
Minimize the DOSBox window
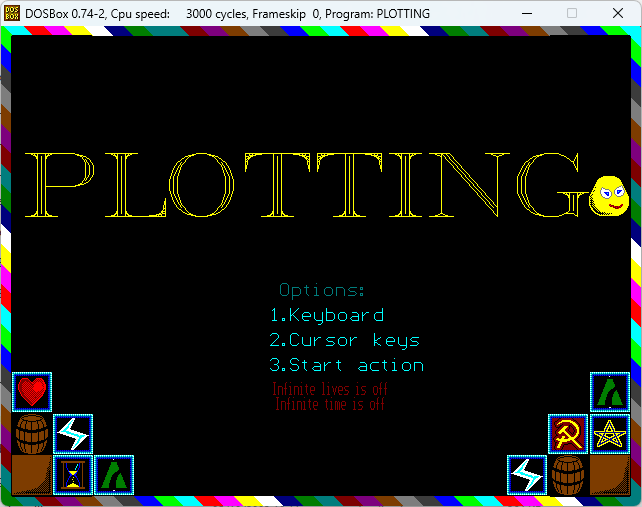click(x=527, y=14)
